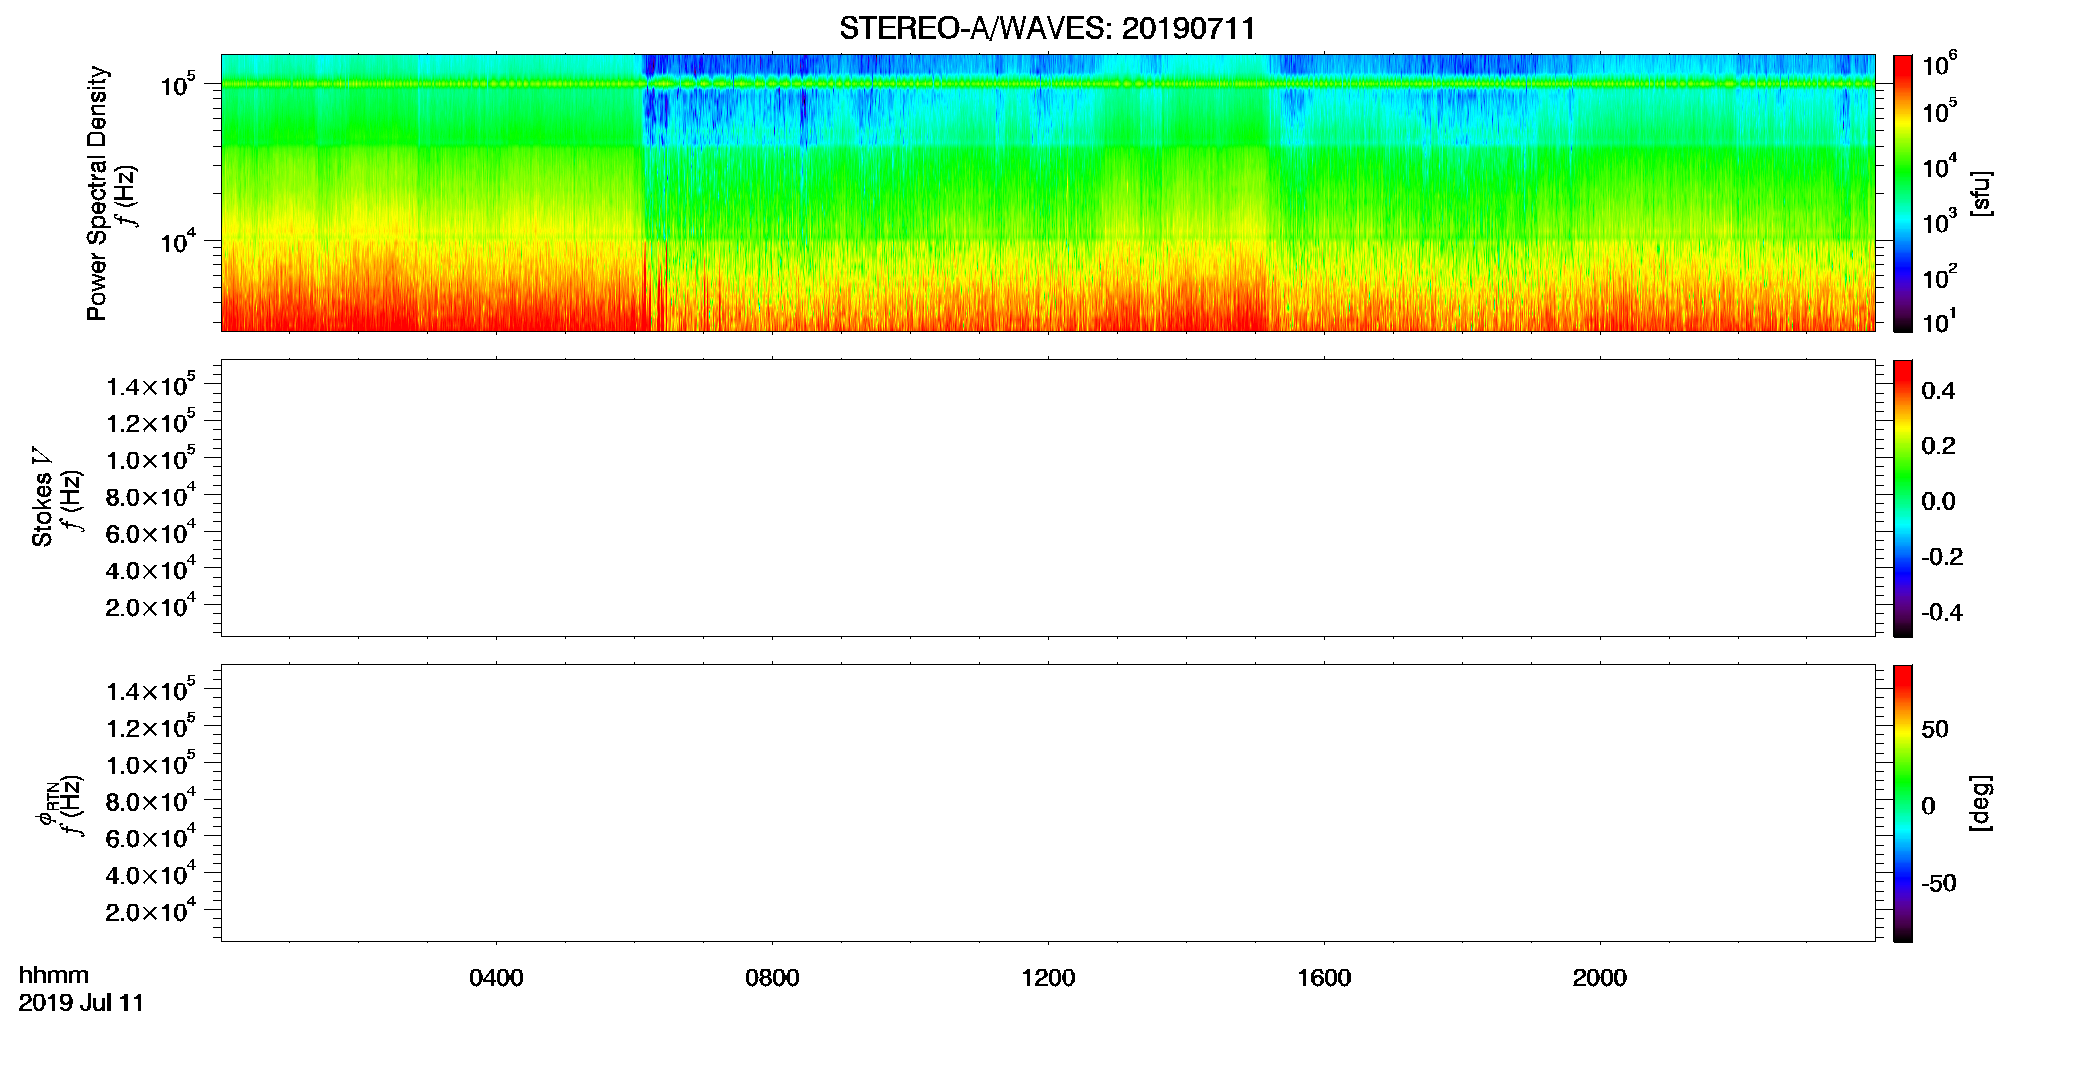Image resolution: width=2096 pixels, height=1080 pixels.
Task: Click the Stokes V colorbar
Action: 1902,498
